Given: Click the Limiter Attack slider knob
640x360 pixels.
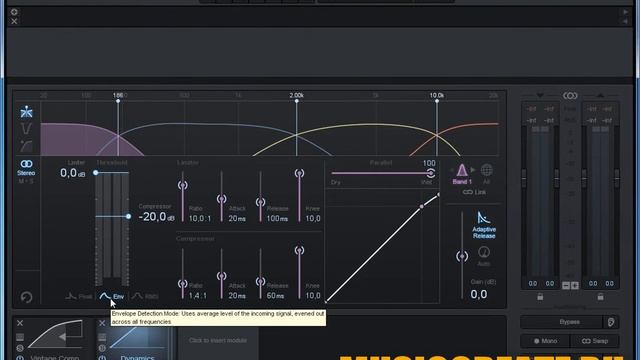Looking at the screenshot, I should 222,199.
